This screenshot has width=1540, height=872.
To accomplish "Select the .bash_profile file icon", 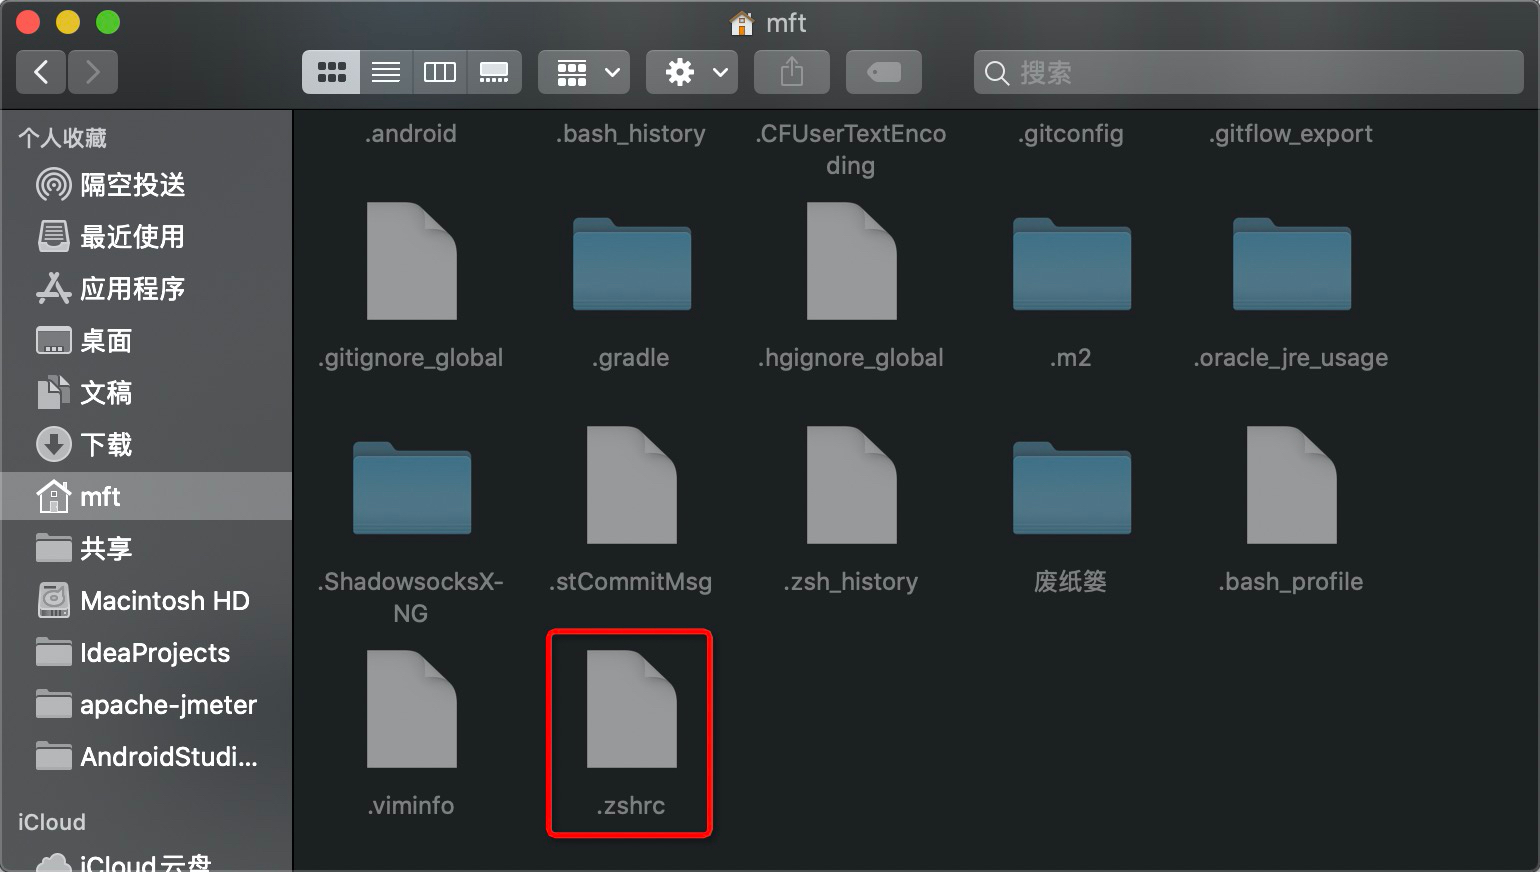I will coord(1292,485).
